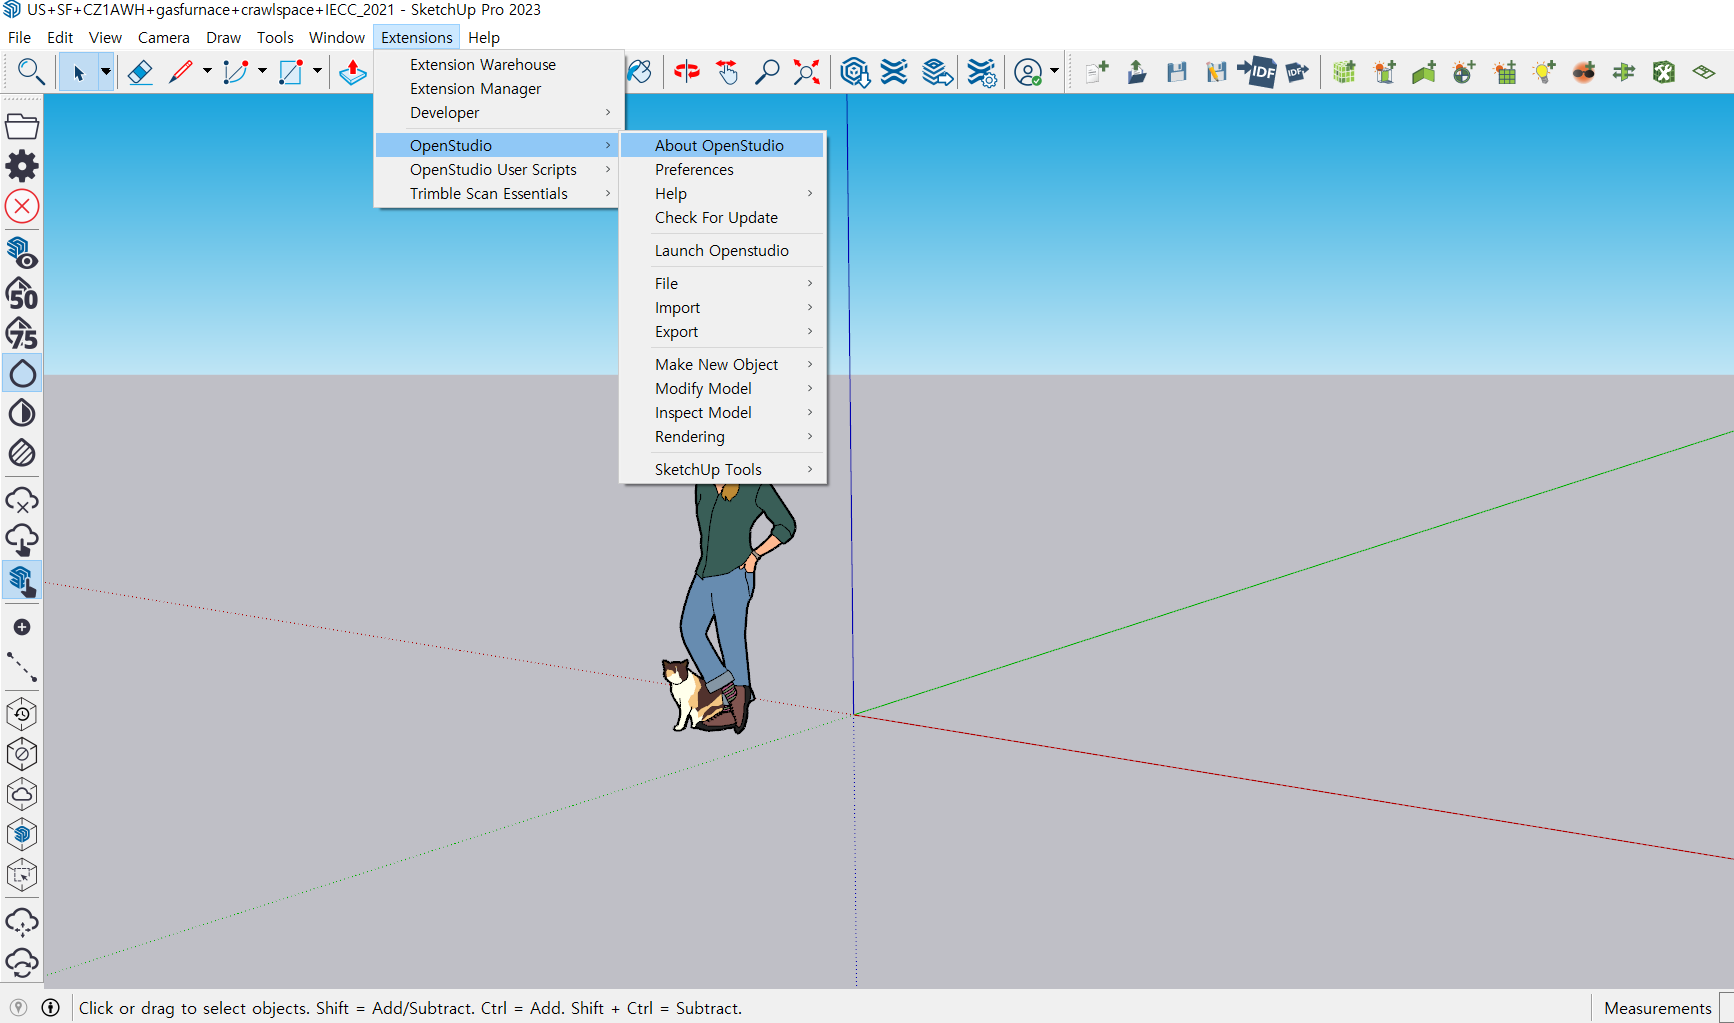Click the Extension Warehouse toolbar icon
Image resolution: width=1734 pixels, height=1023 pixels.
[x=894, y=72]
